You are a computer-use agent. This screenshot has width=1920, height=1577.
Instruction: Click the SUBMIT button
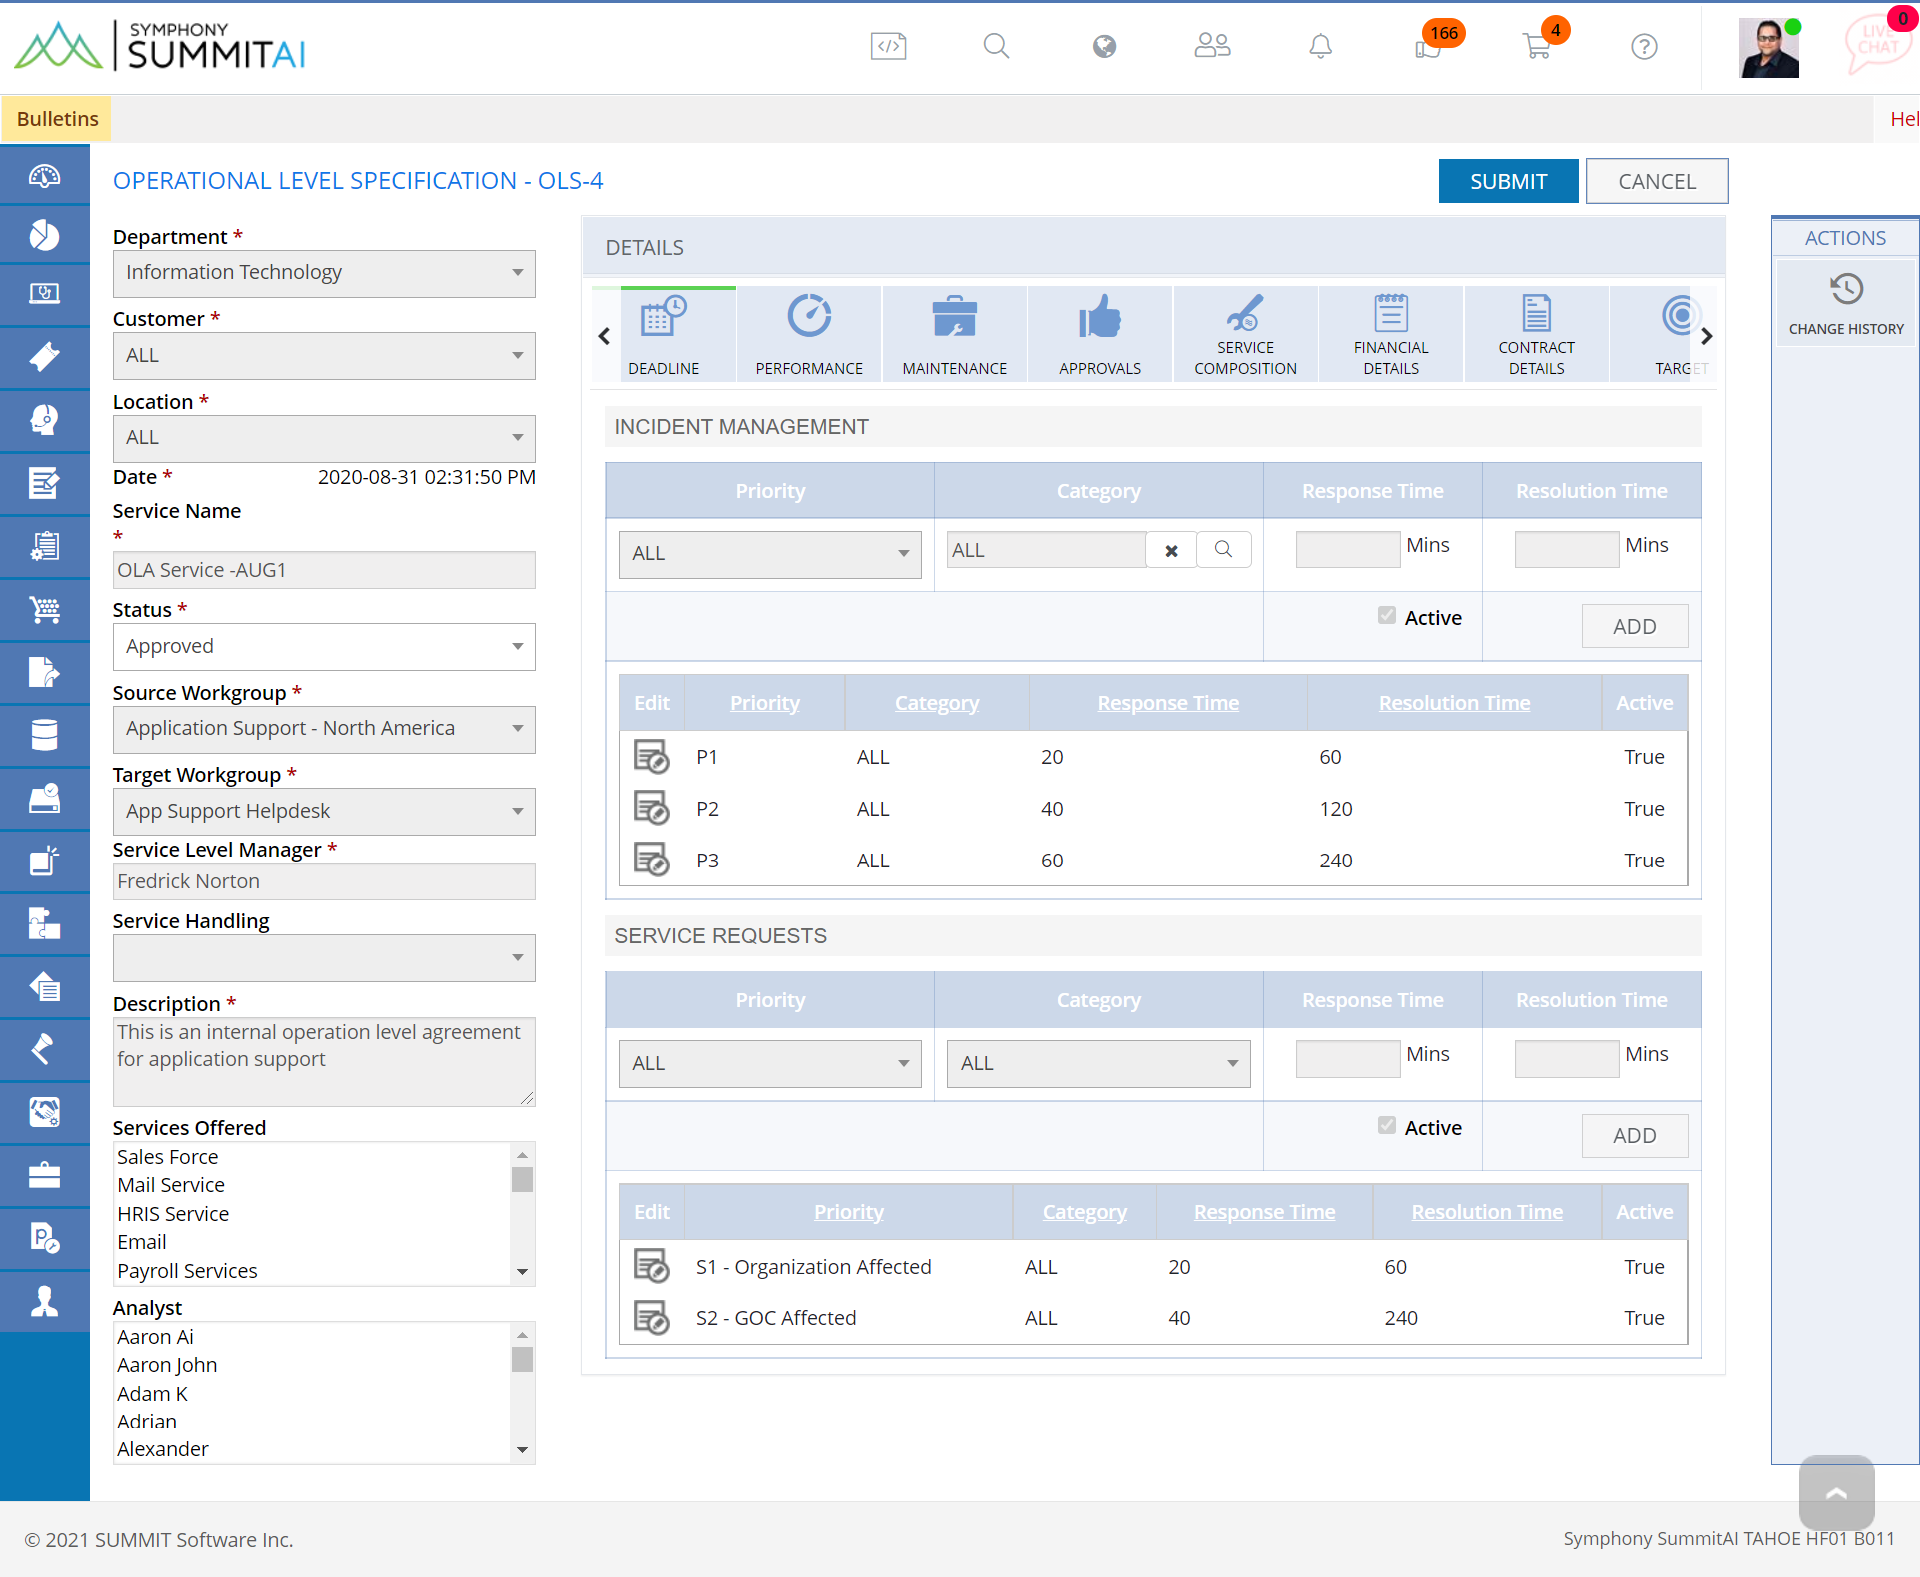pos(1508,181)
